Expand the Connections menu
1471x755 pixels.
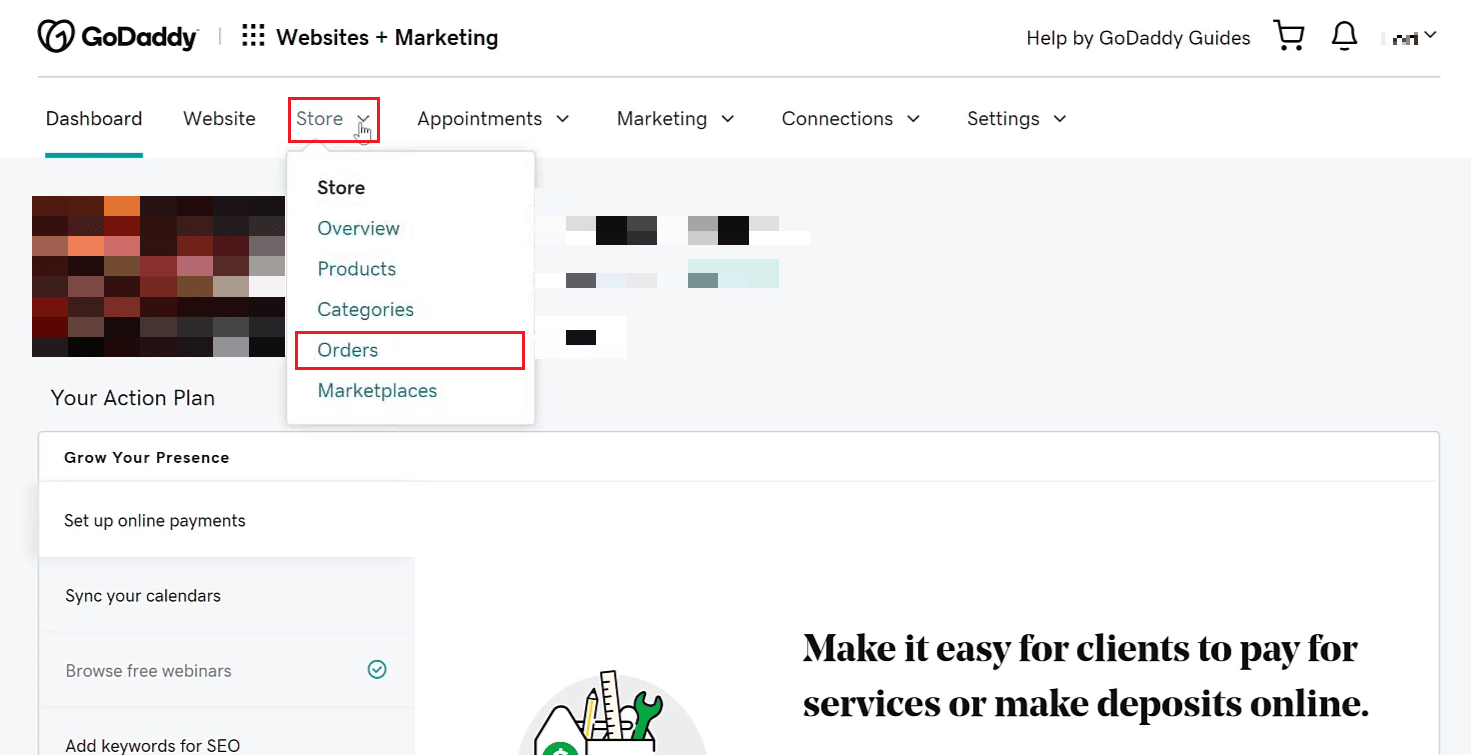tap(851, 119)
